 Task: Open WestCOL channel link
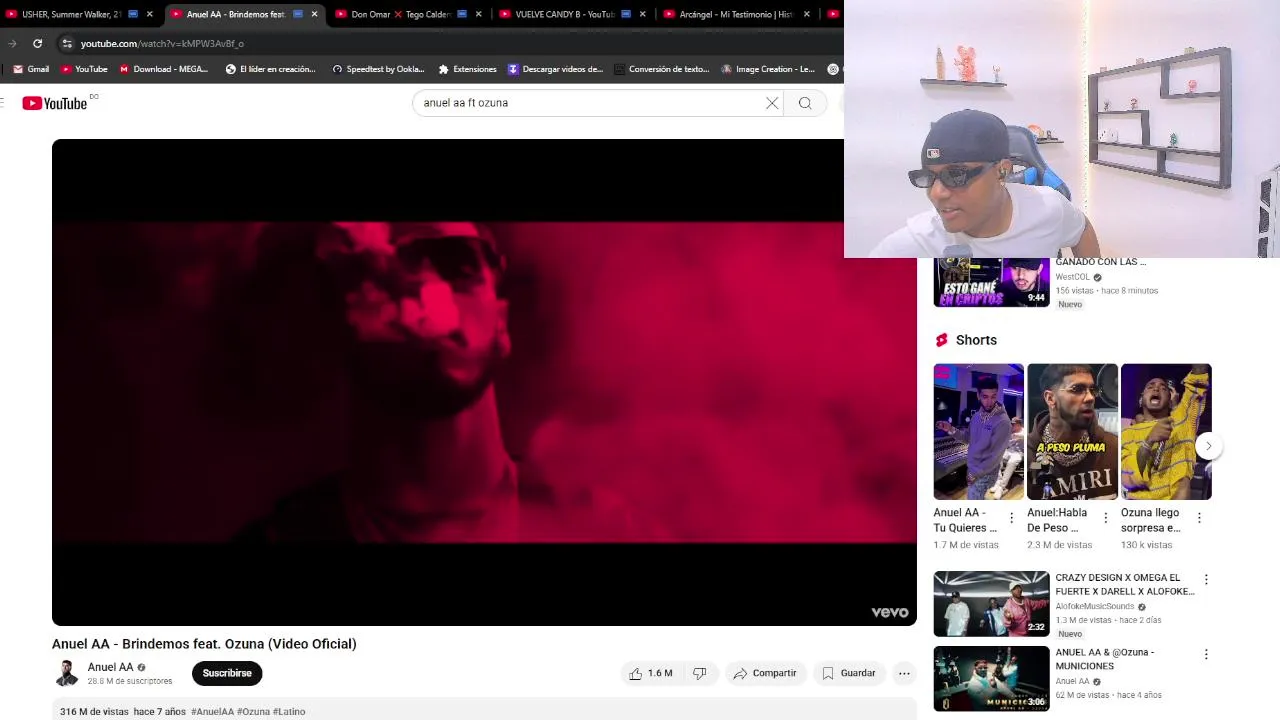coord(1072,277)
